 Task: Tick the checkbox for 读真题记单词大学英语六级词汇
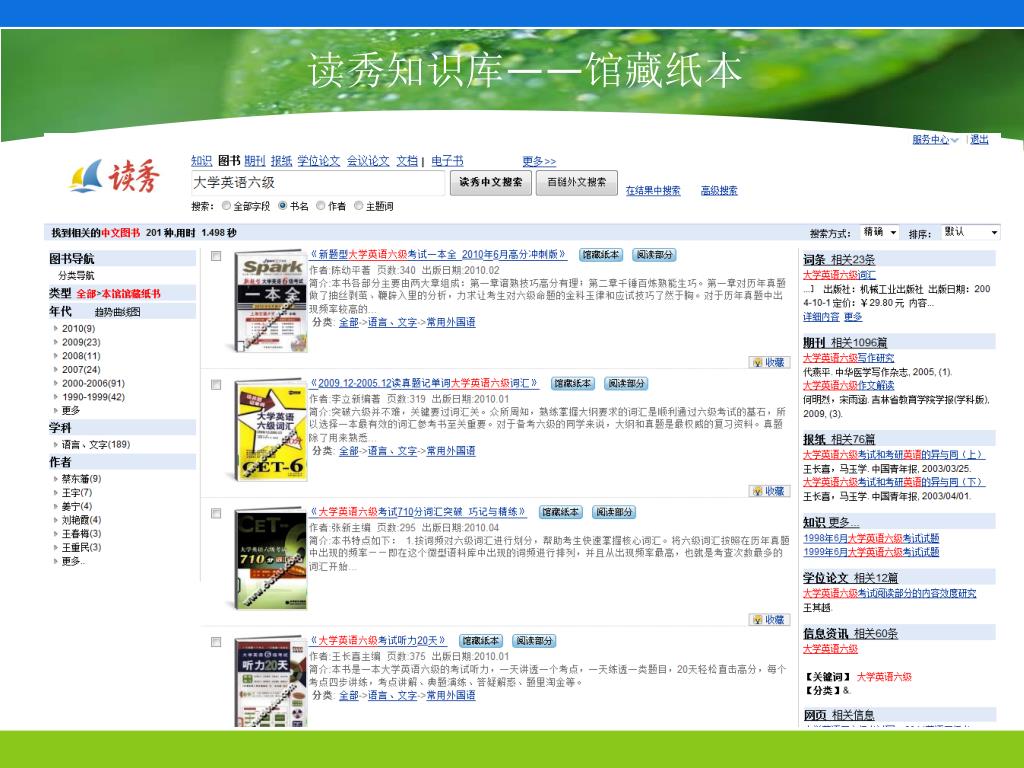tap(216, 385)
